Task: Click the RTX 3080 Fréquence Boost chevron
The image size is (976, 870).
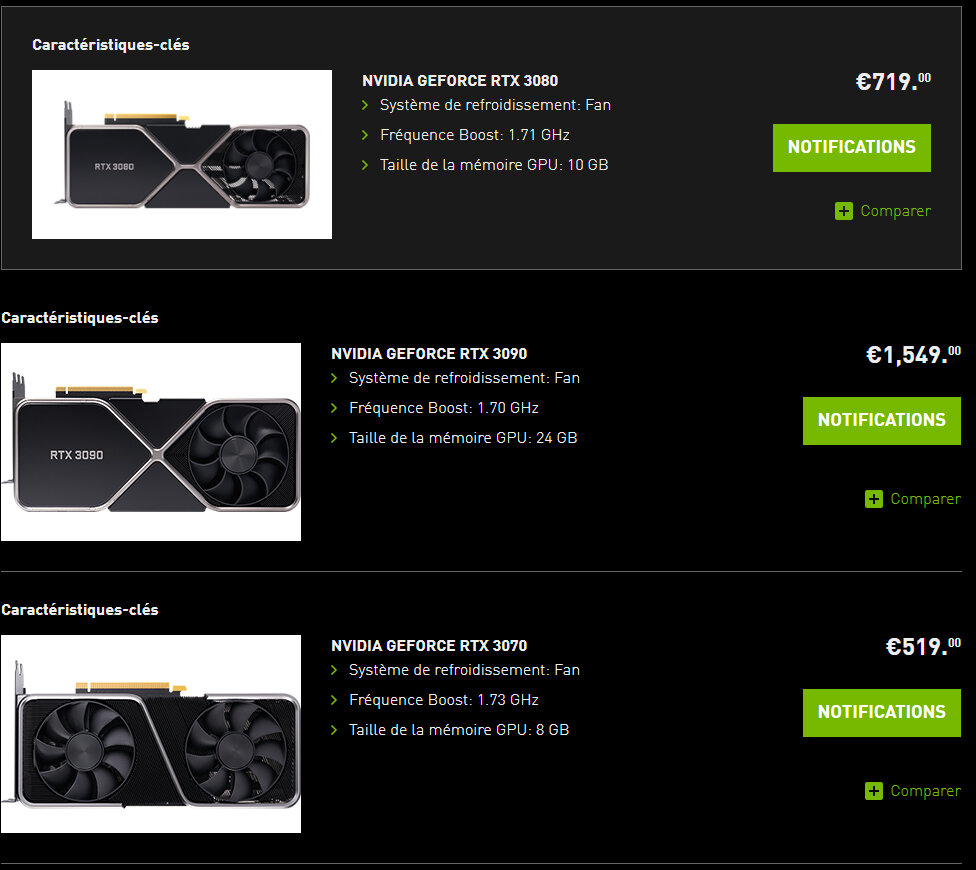Action: (365, 135)
